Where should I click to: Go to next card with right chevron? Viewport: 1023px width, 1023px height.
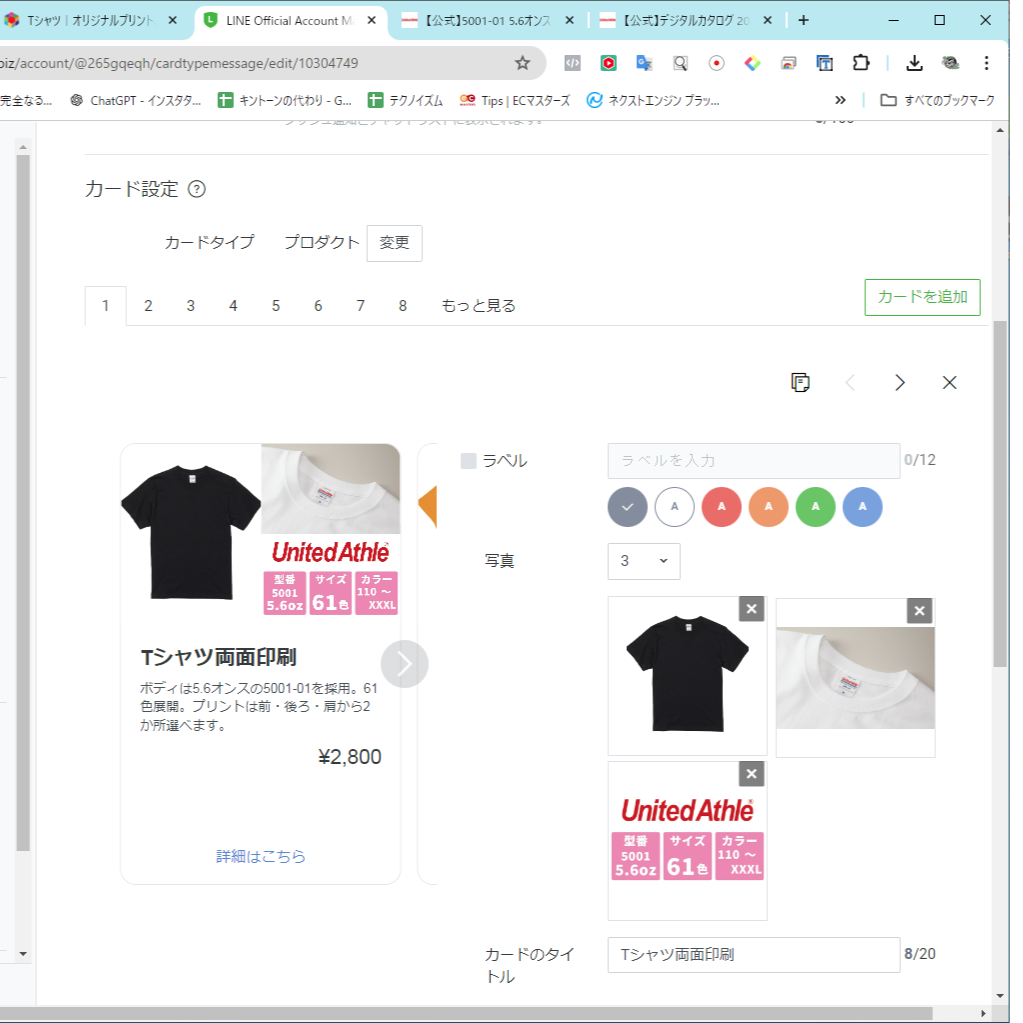click(900, 382)
